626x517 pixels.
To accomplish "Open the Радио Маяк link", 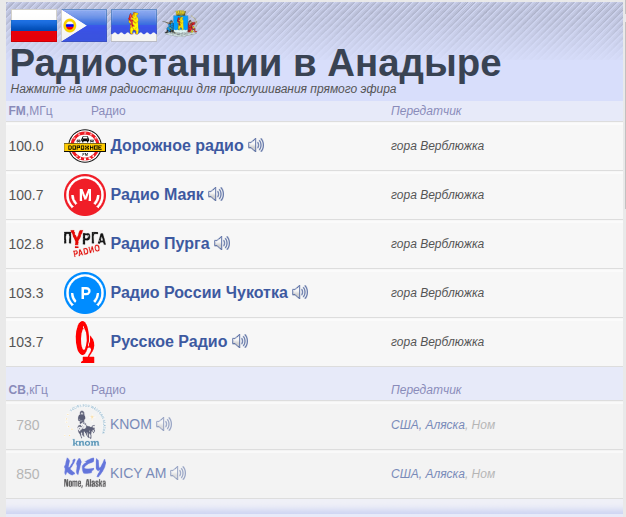I will click(157, 194).
